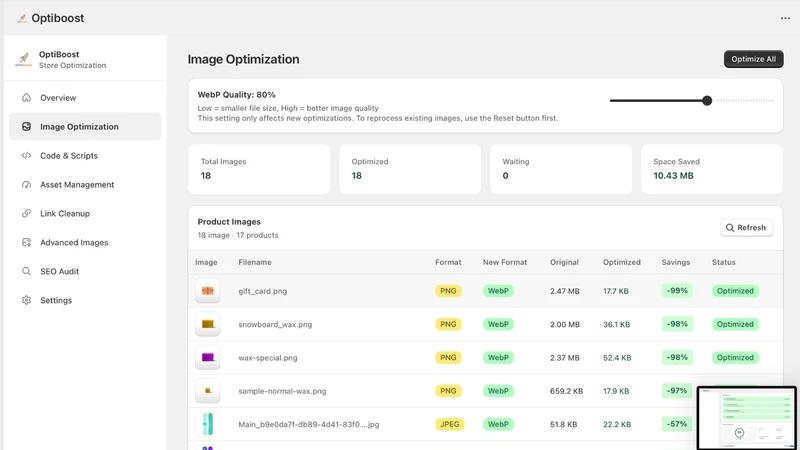Click the filename snowboard_wax.png
The width and height of the screenshot is (800, 450).
coord(275,324)
